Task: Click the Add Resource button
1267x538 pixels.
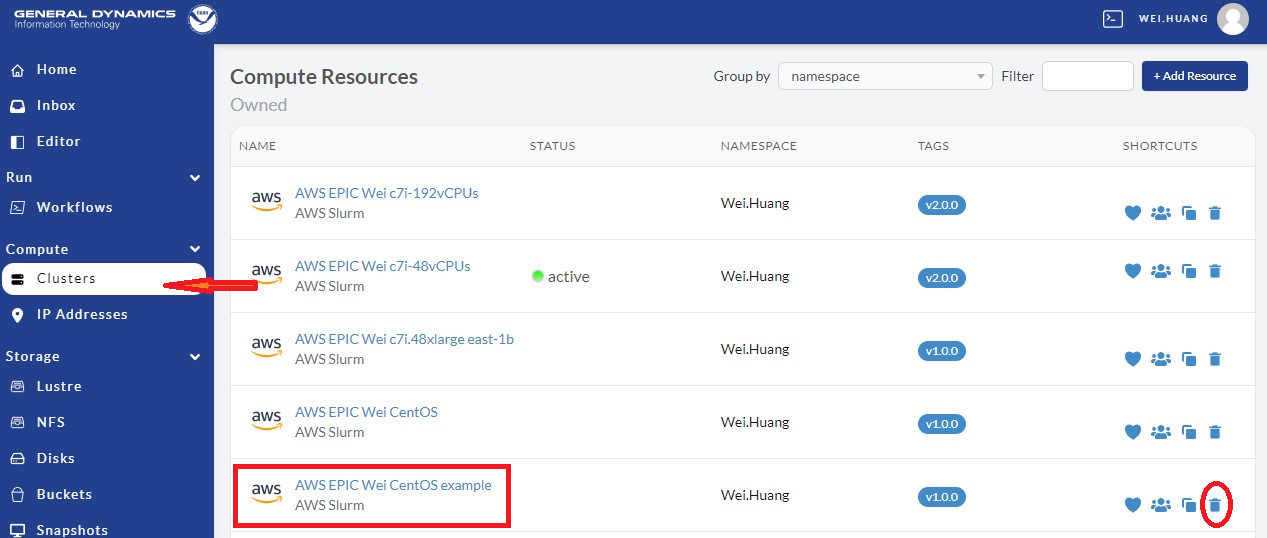Action: pyautogui.click(x=1195, y=76)
